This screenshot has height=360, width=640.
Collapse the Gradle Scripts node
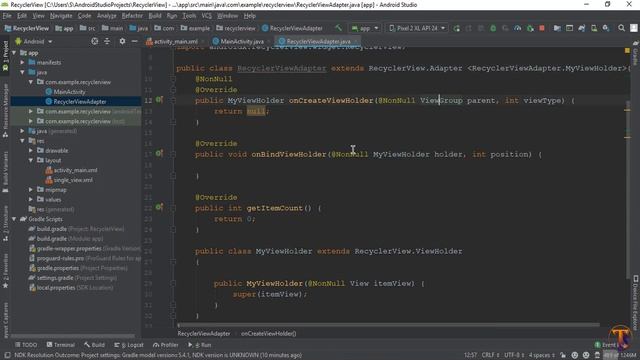(x=14, y=219)
